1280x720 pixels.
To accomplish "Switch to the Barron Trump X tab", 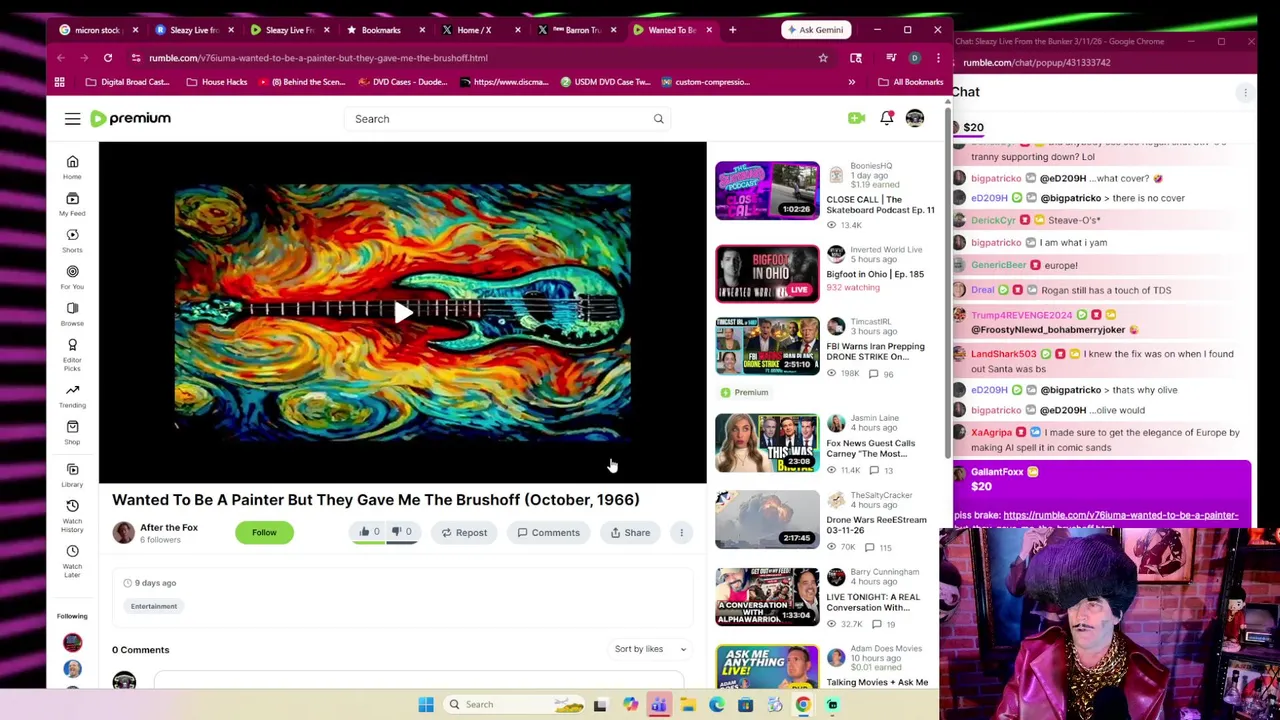I will pyautogui.click(x=577, y=30).
